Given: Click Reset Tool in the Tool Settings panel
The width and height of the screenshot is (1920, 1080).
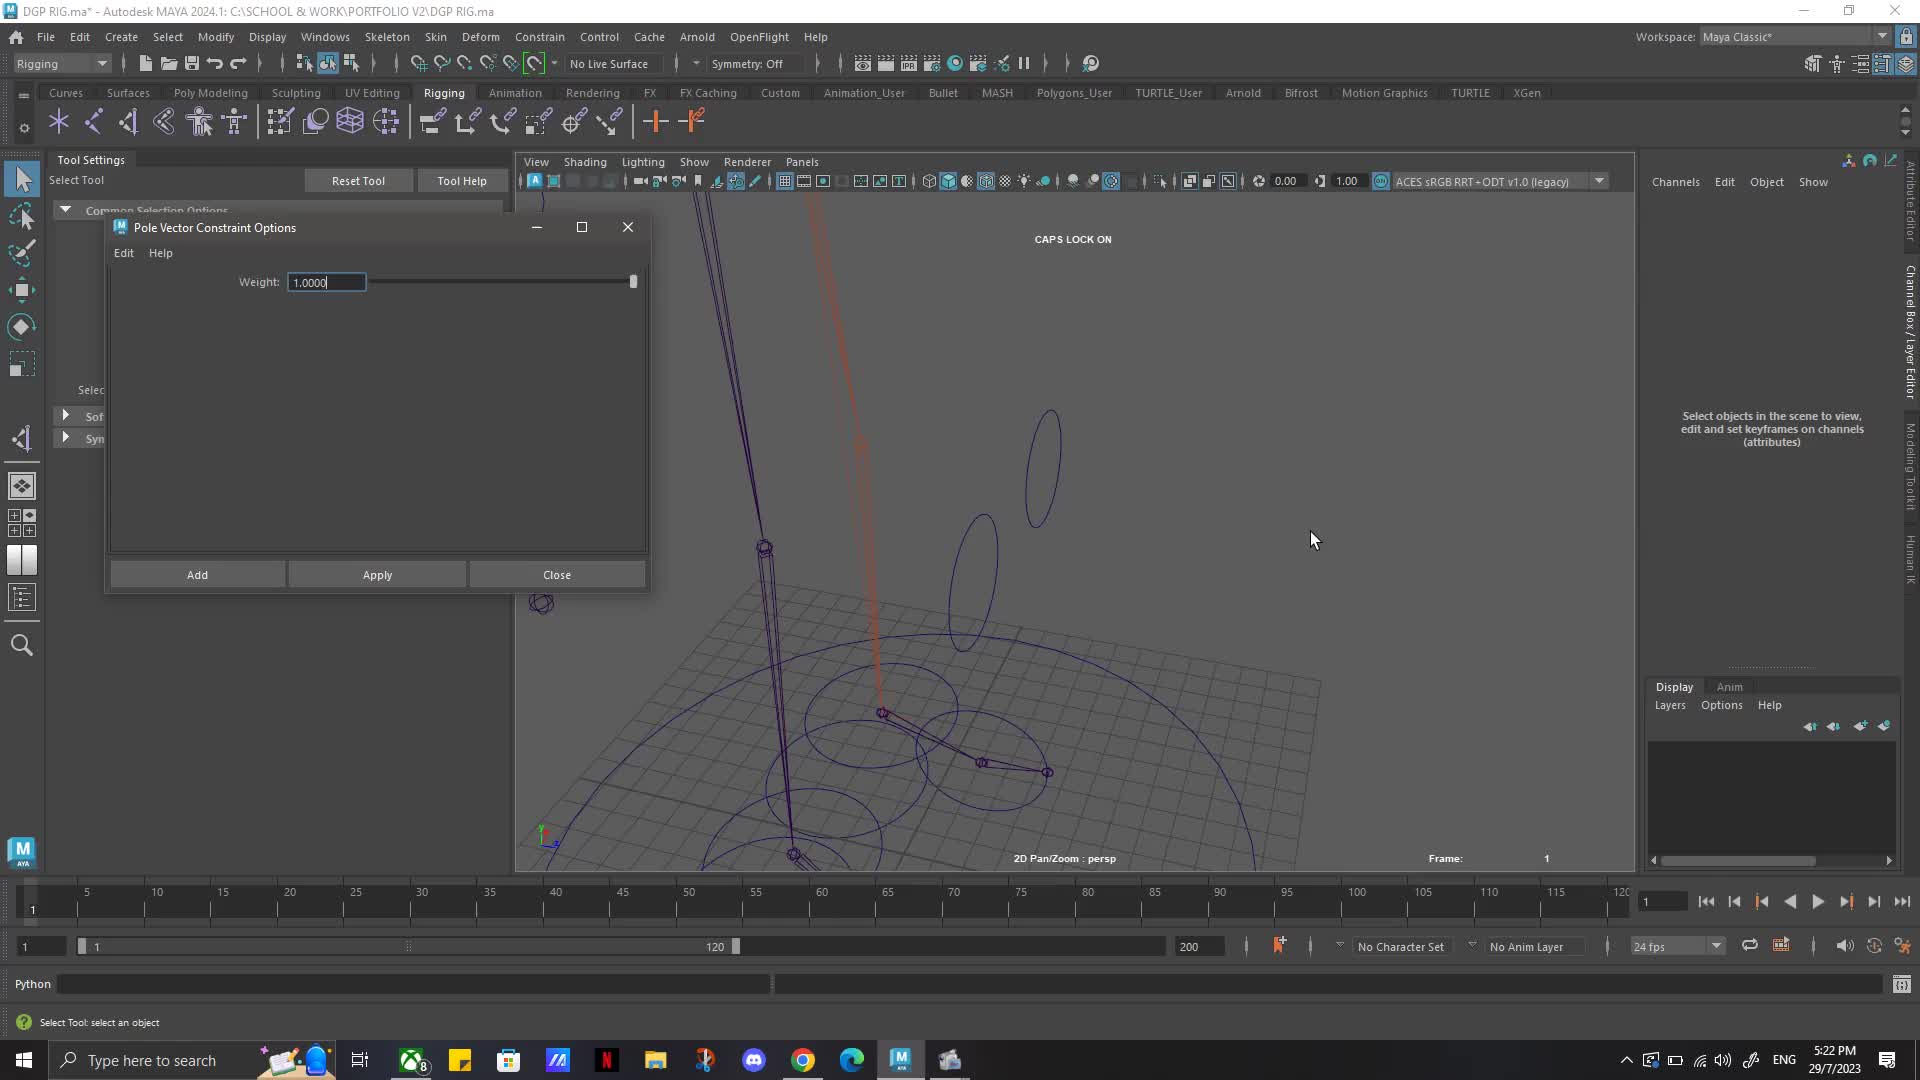Looking at the screenshot, I should (357, 180).
